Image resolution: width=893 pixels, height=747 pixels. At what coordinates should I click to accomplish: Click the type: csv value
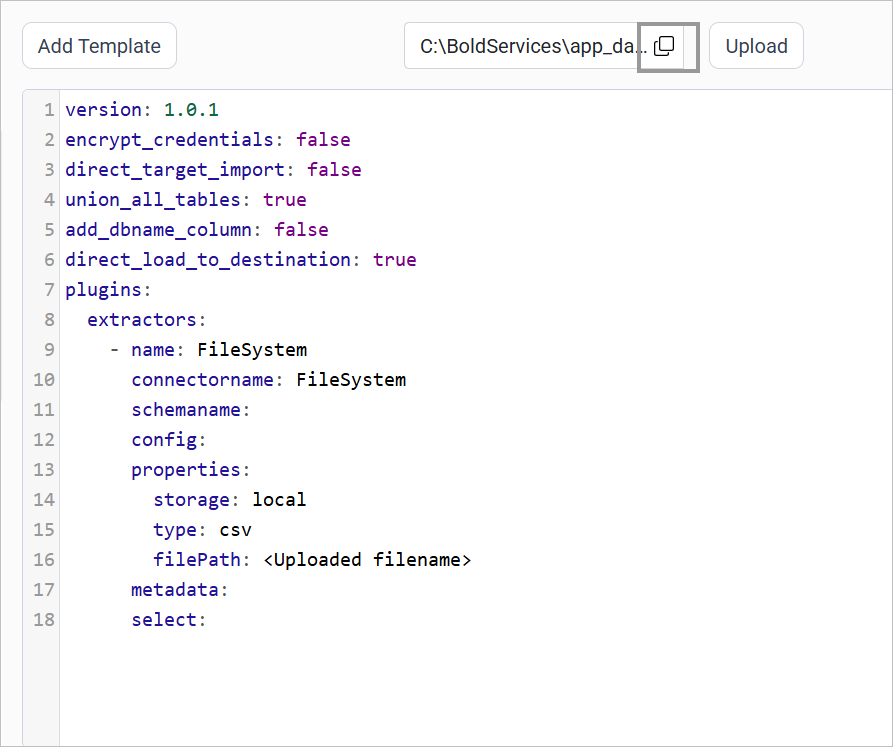pos(235,529)
